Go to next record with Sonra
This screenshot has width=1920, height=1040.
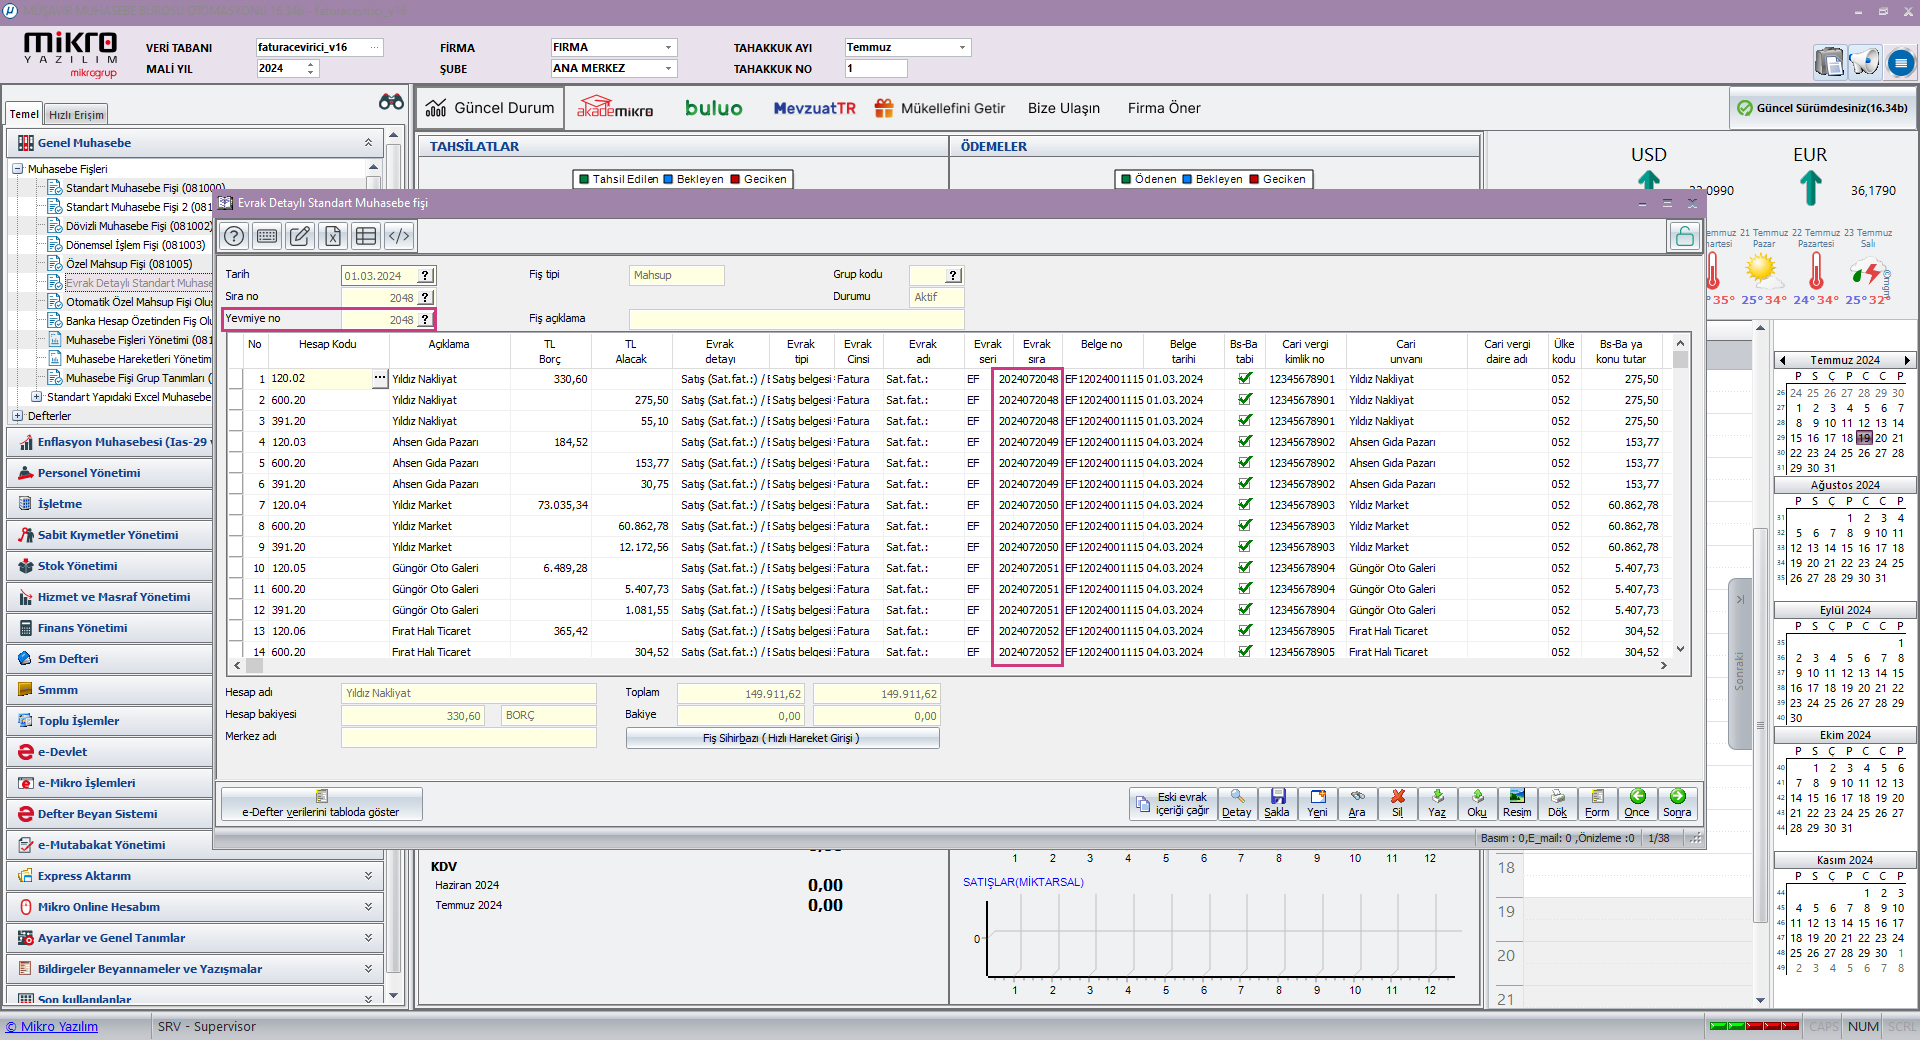[x=1677, y=802]
